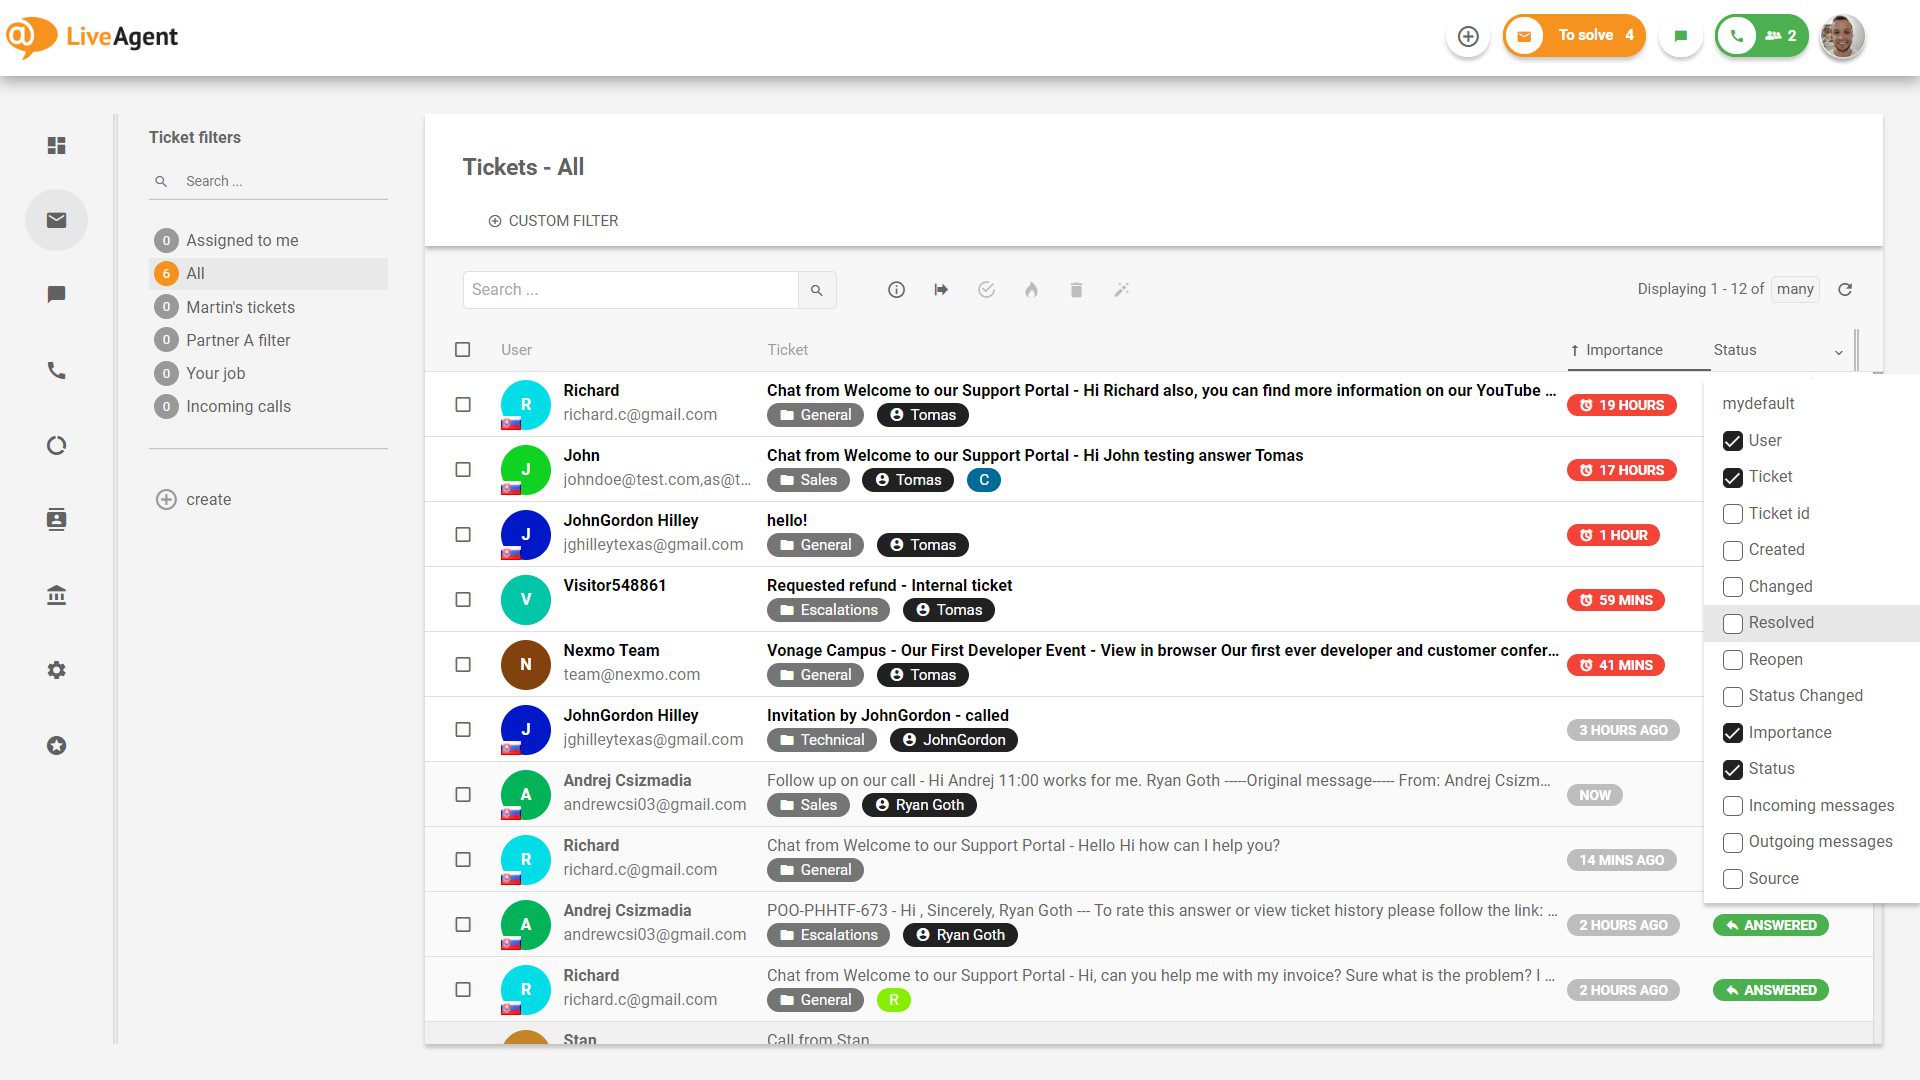Open 'Invitation by JohnGordon - called' ticket

(x=887, y=715)
